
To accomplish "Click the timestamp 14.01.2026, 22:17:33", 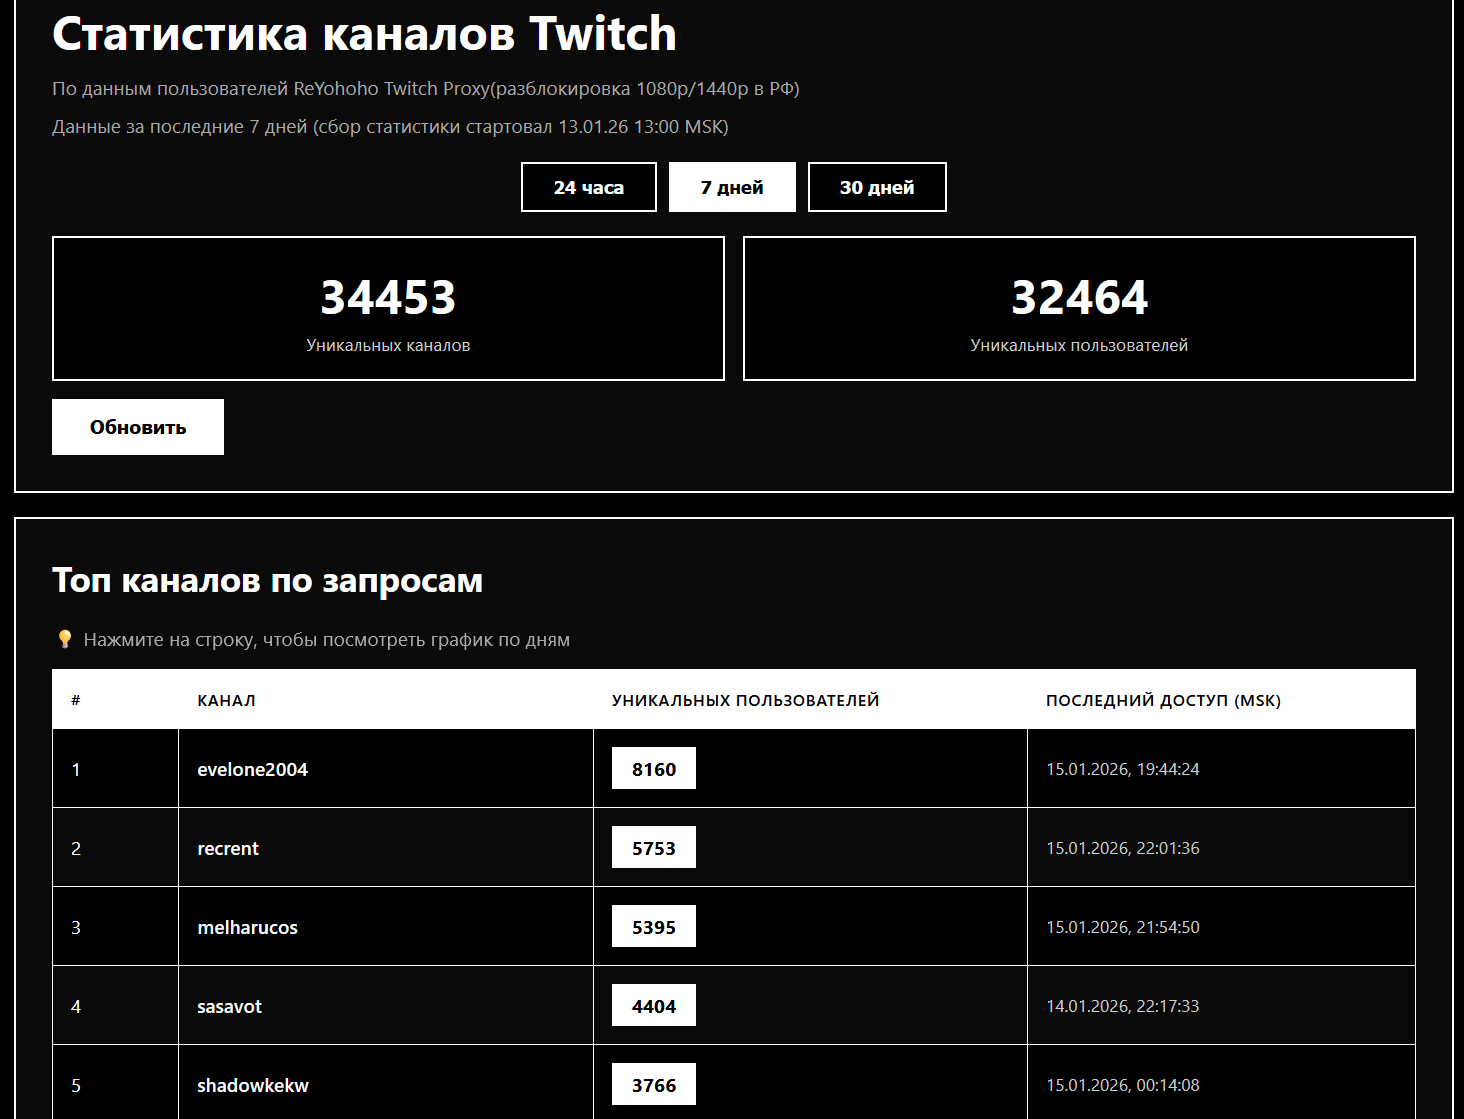I will click(x=1123, y=1006).
